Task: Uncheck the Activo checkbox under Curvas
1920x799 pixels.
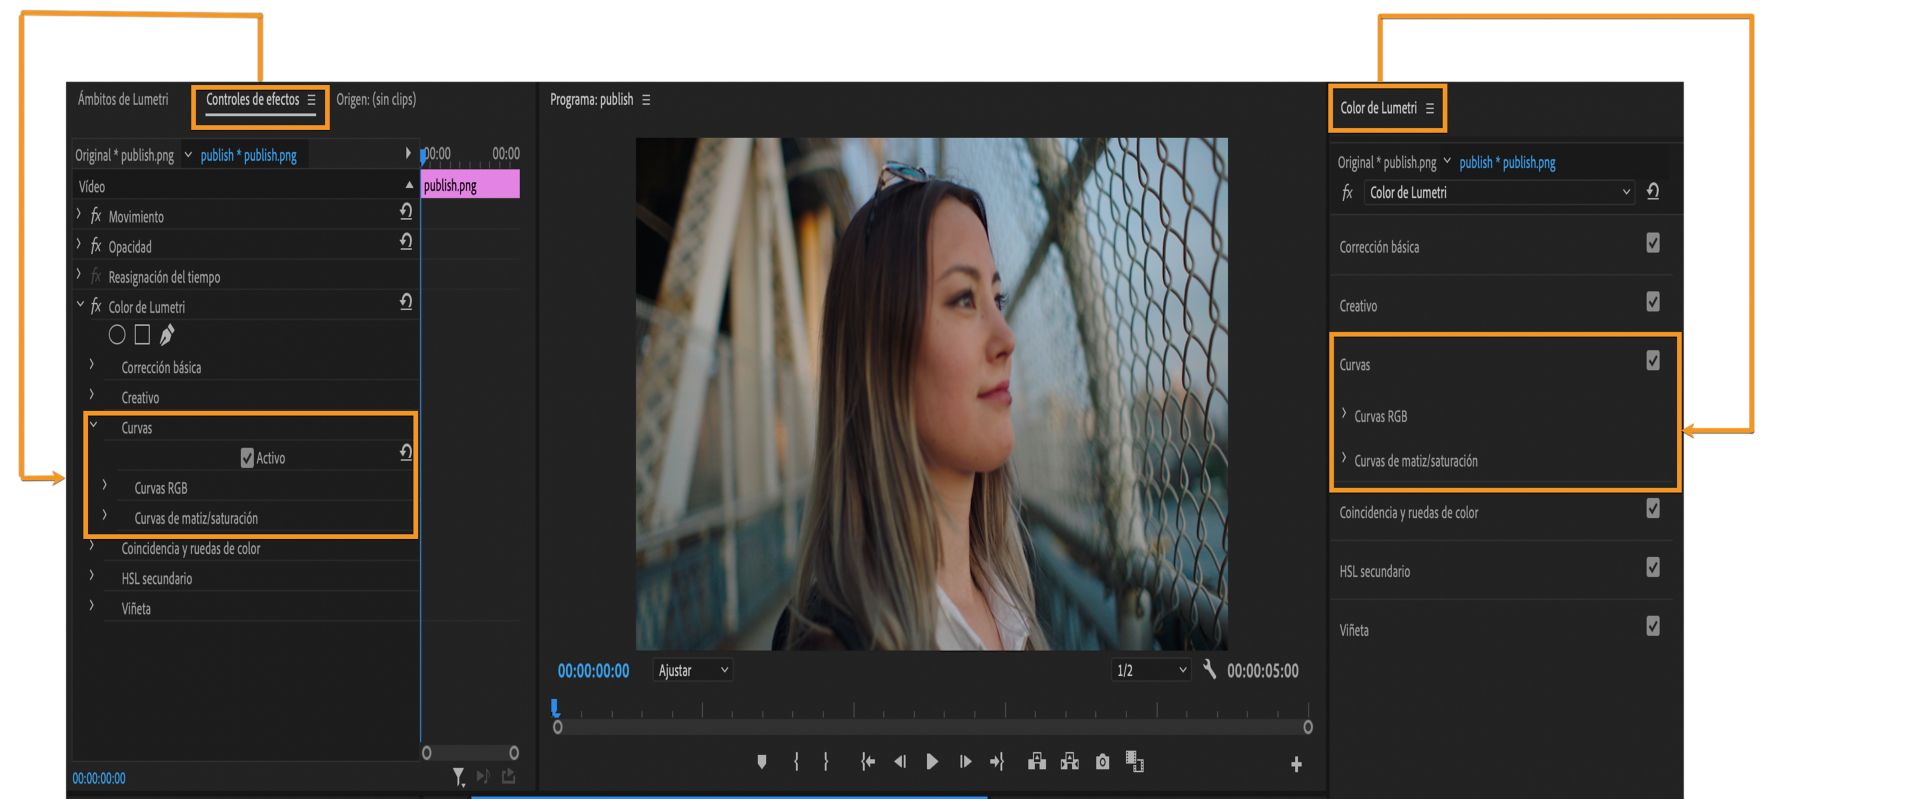Action: click(247, 458)
